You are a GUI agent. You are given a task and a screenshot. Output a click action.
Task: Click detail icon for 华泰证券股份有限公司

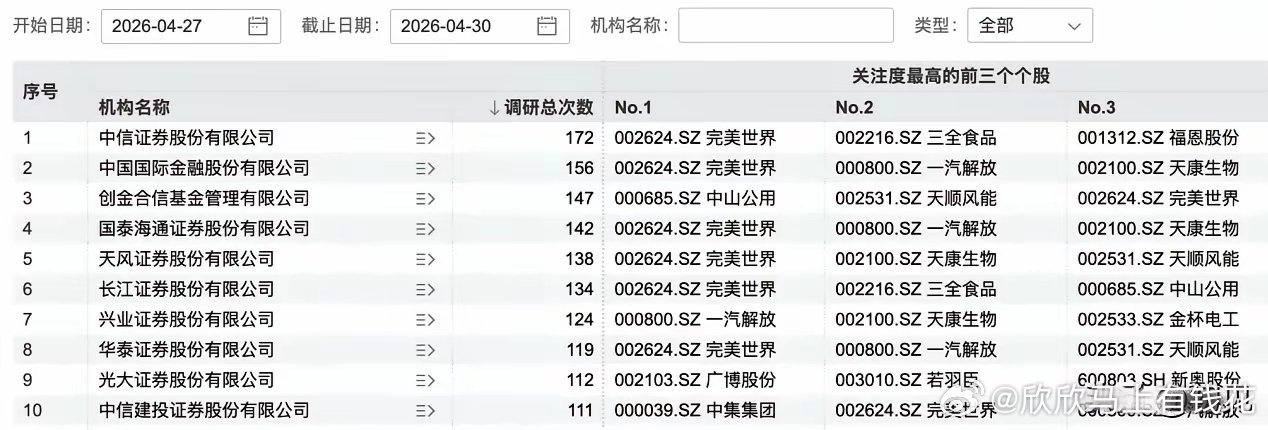[x=425, y=350]
